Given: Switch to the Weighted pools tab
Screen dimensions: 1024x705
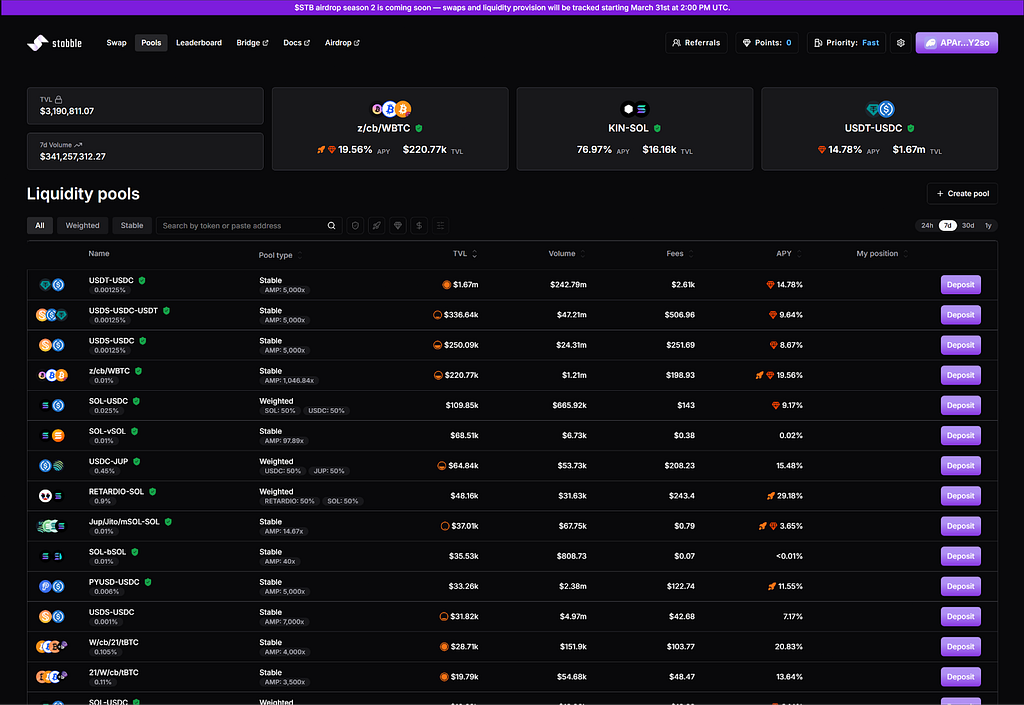Looking at the screenshot, I should [82, 226].
